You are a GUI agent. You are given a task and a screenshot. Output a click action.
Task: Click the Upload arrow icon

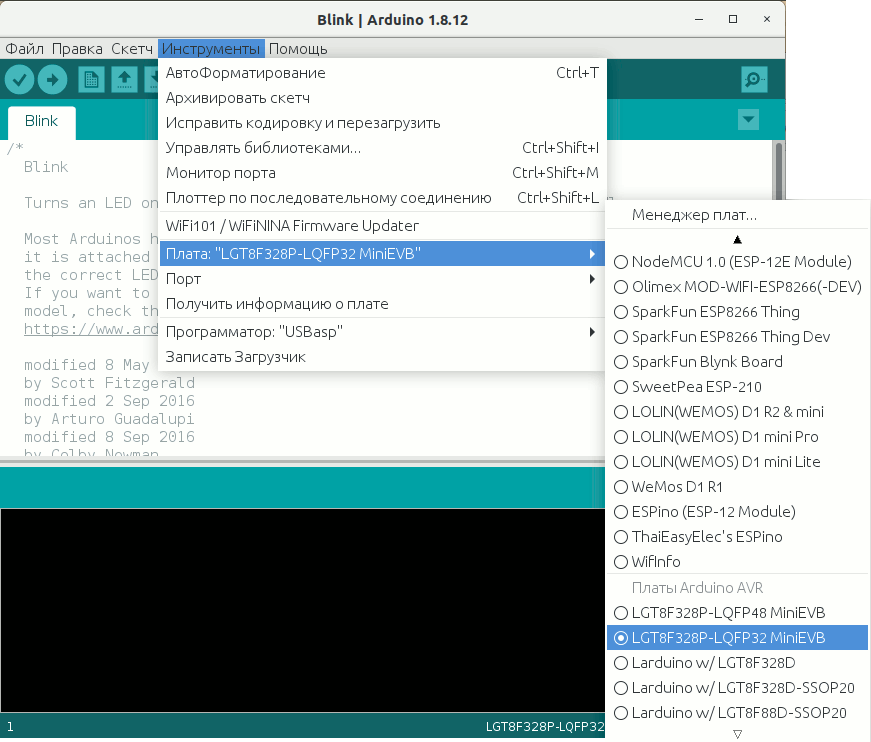(x=52, y=80)
